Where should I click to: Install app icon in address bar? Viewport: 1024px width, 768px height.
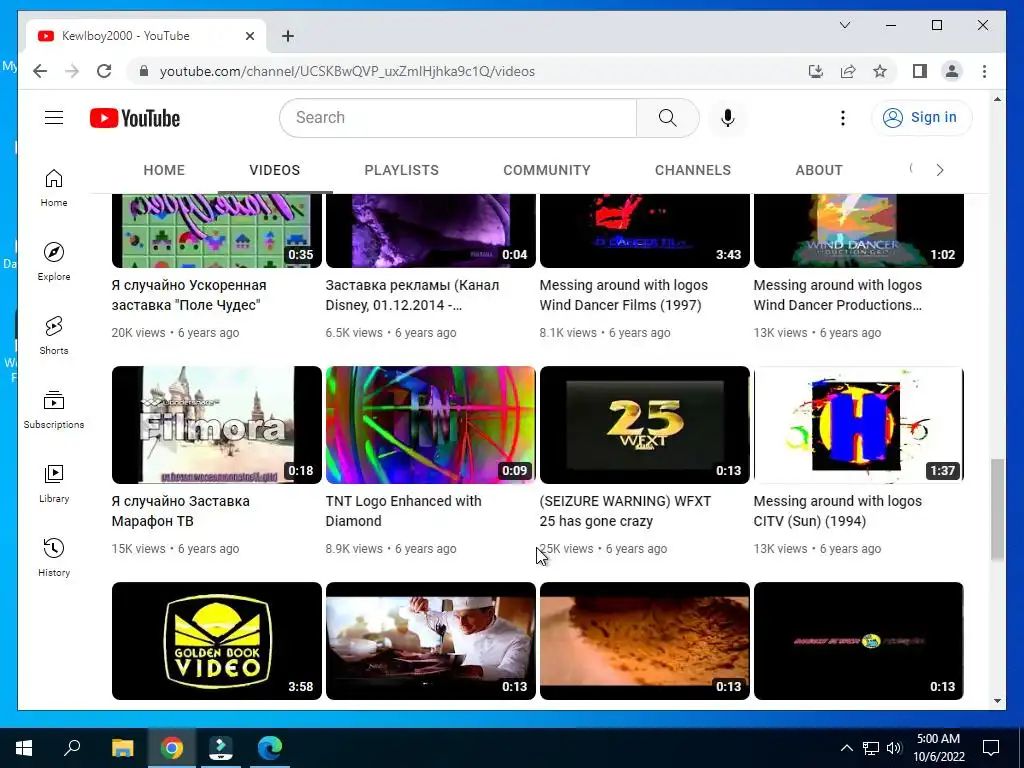coord(816,71)
